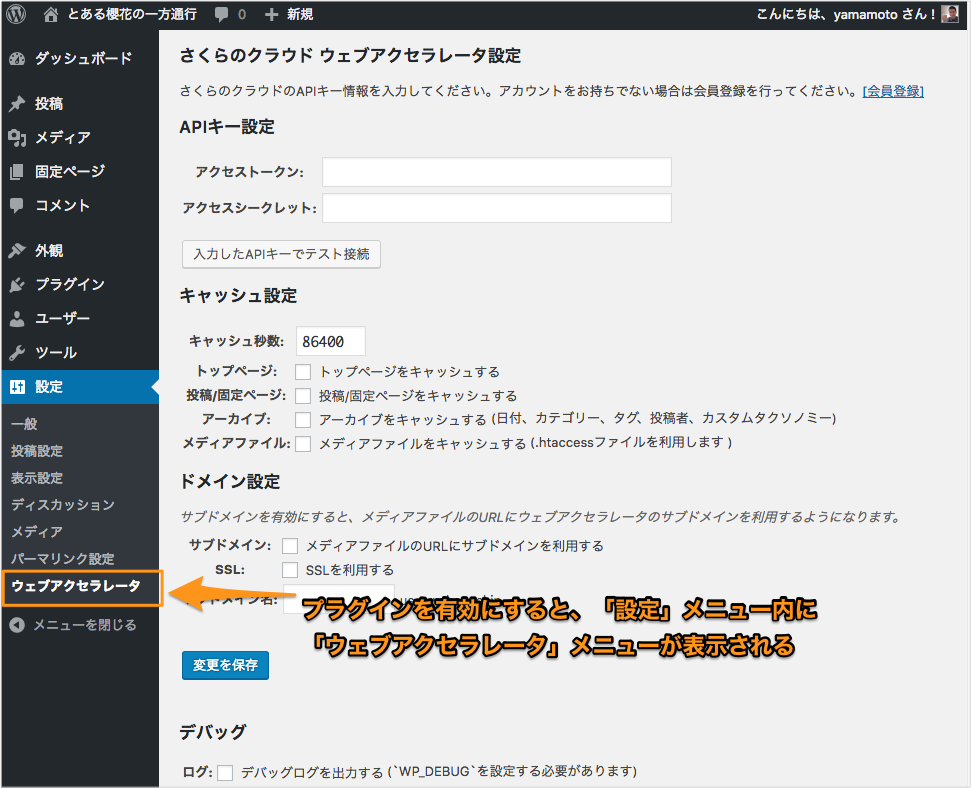Open the 外観 menu
Viewport: 971px width, 788px height.
click(80, 251)
